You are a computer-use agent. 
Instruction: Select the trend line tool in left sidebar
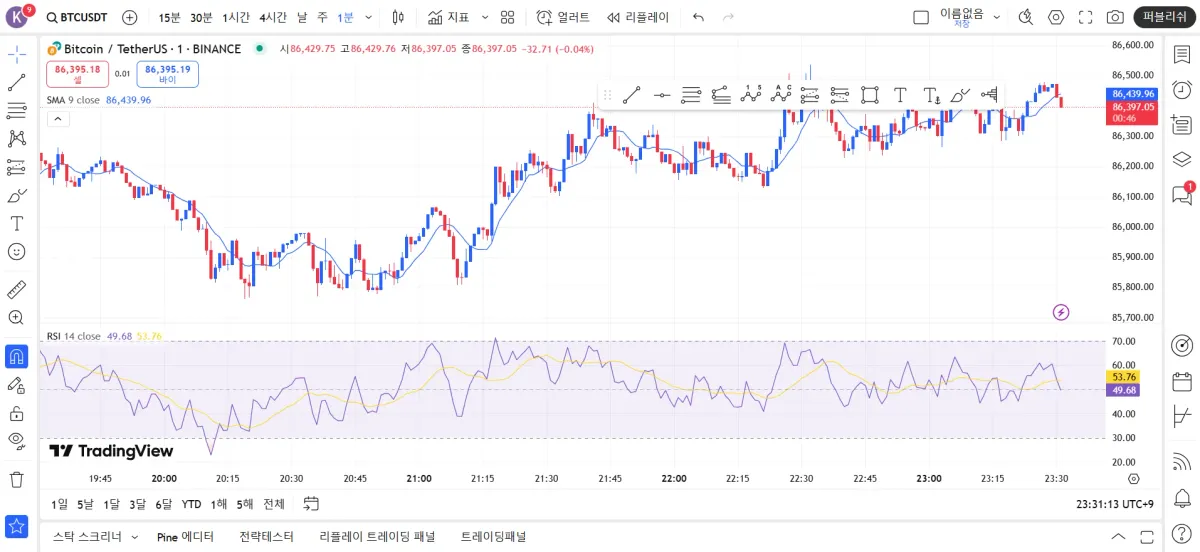[16, 83]
